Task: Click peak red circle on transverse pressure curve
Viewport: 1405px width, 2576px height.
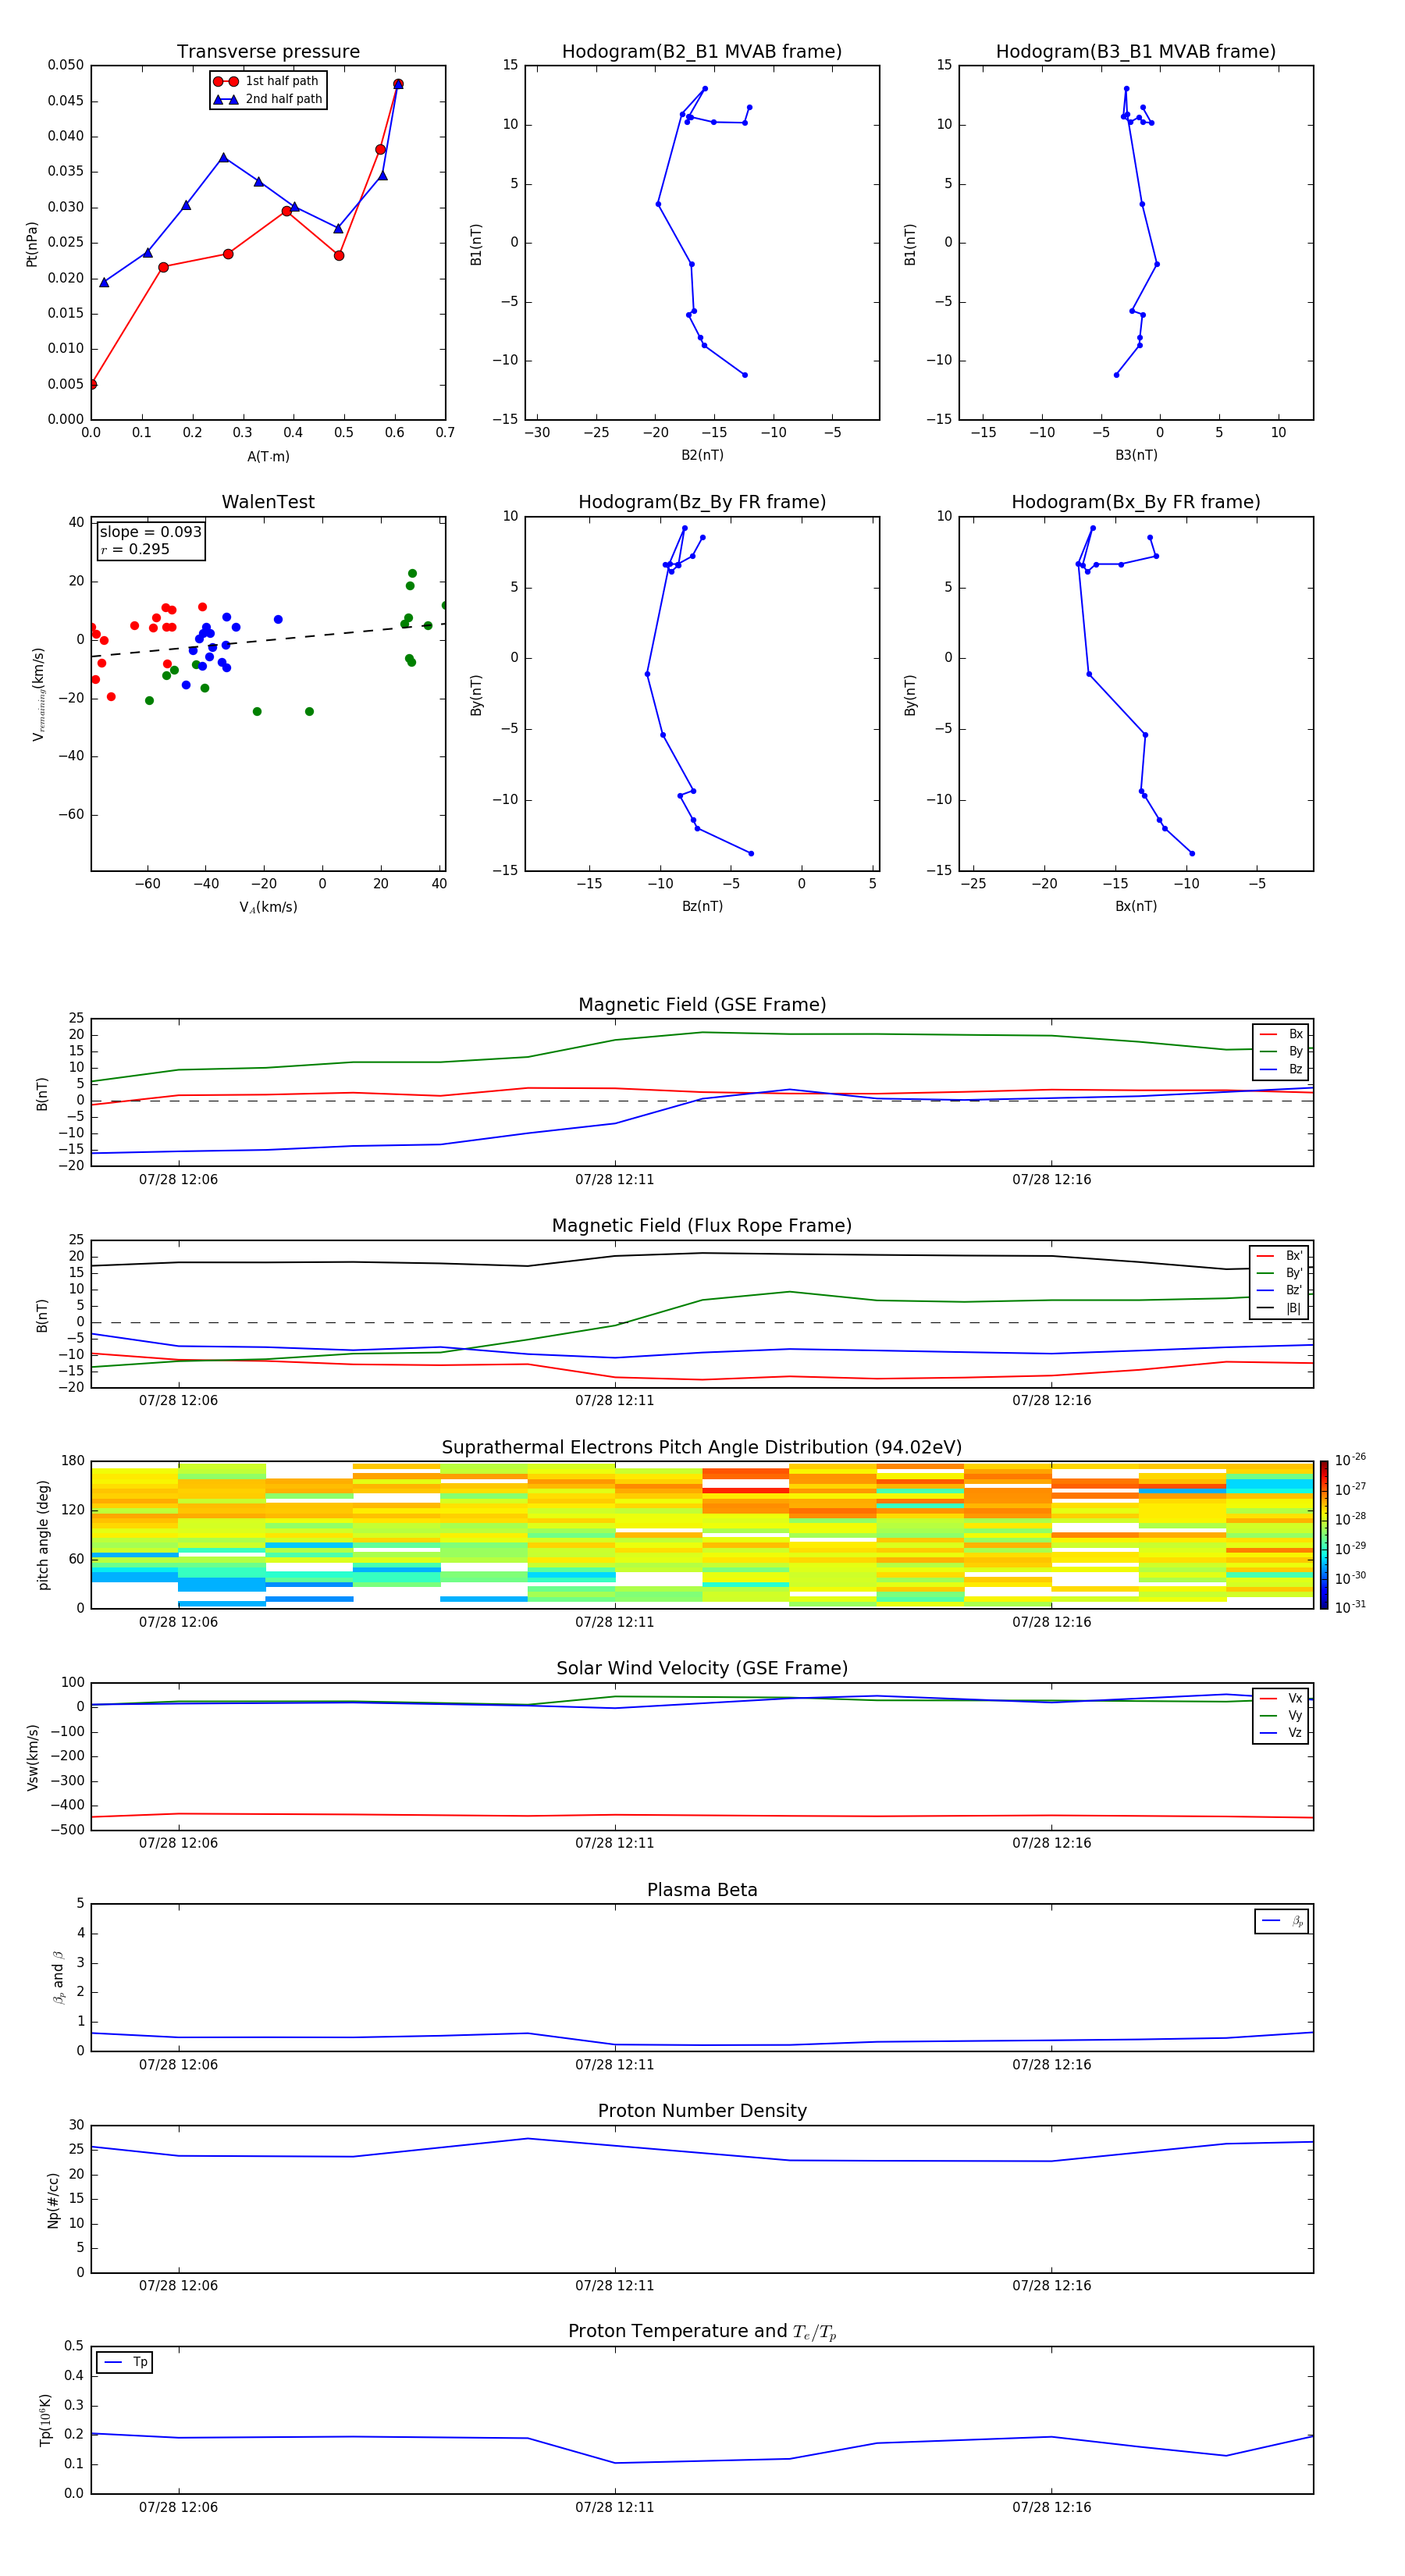Action: [398, 84]
